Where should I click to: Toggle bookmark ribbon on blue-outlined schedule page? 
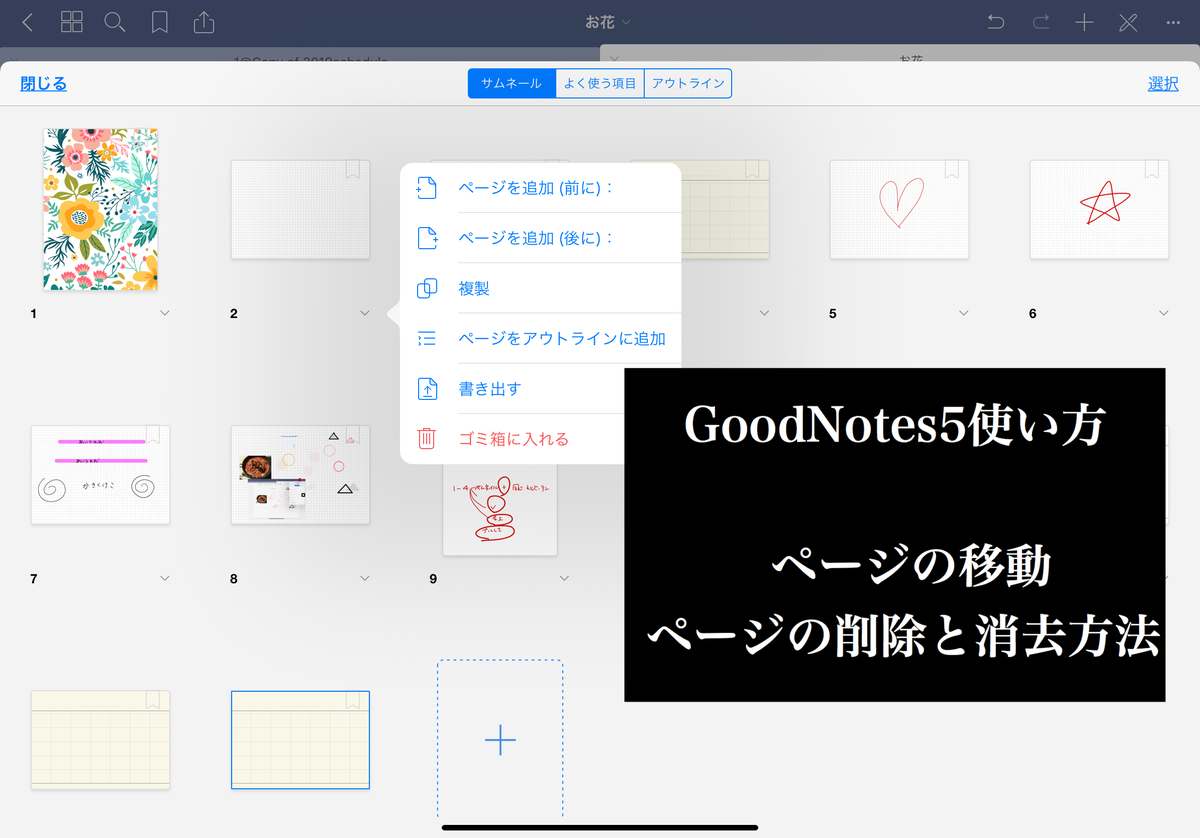(x=352, y=700)
